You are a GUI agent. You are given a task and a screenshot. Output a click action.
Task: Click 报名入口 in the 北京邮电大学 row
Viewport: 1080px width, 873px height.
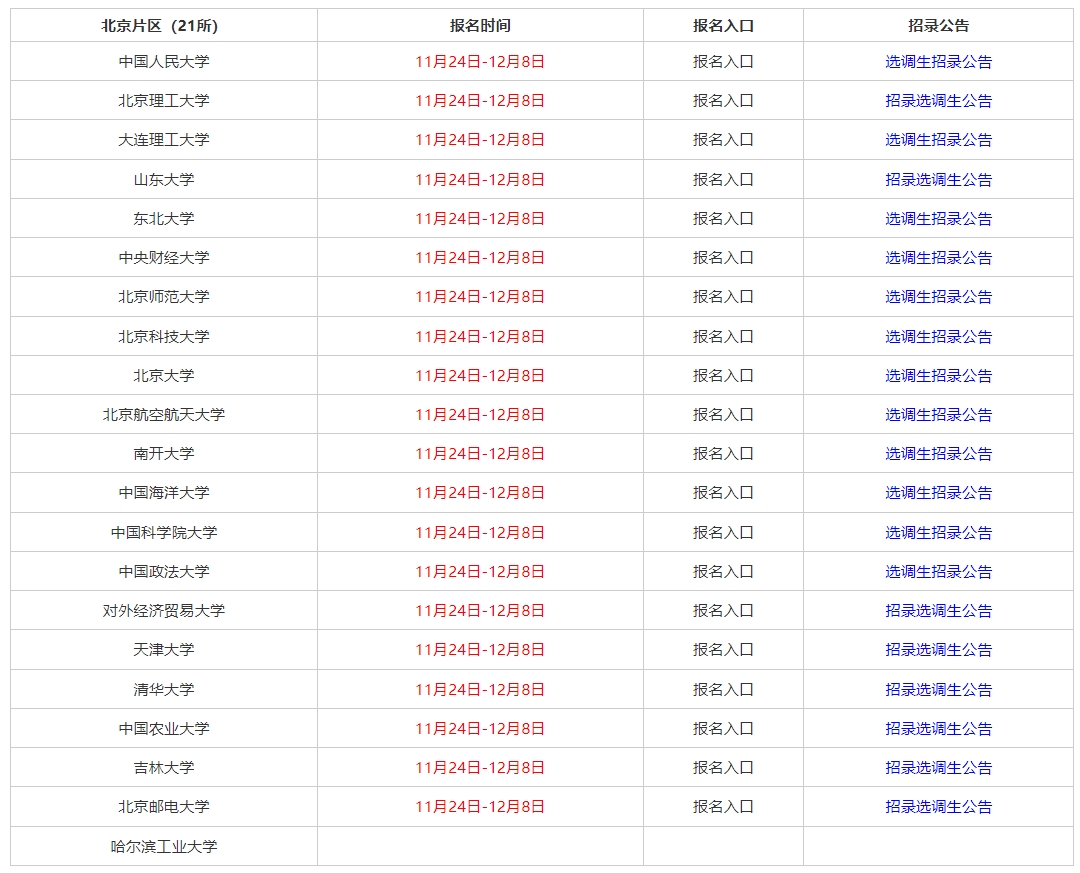point(723,807)
